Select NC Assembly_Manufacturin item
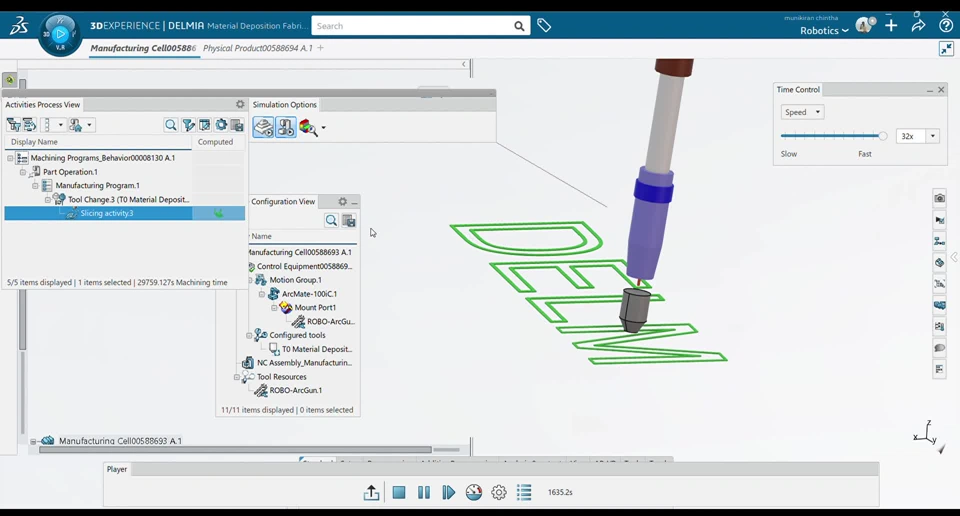Viewport: 960px width, 516px height. pos(304,363)
